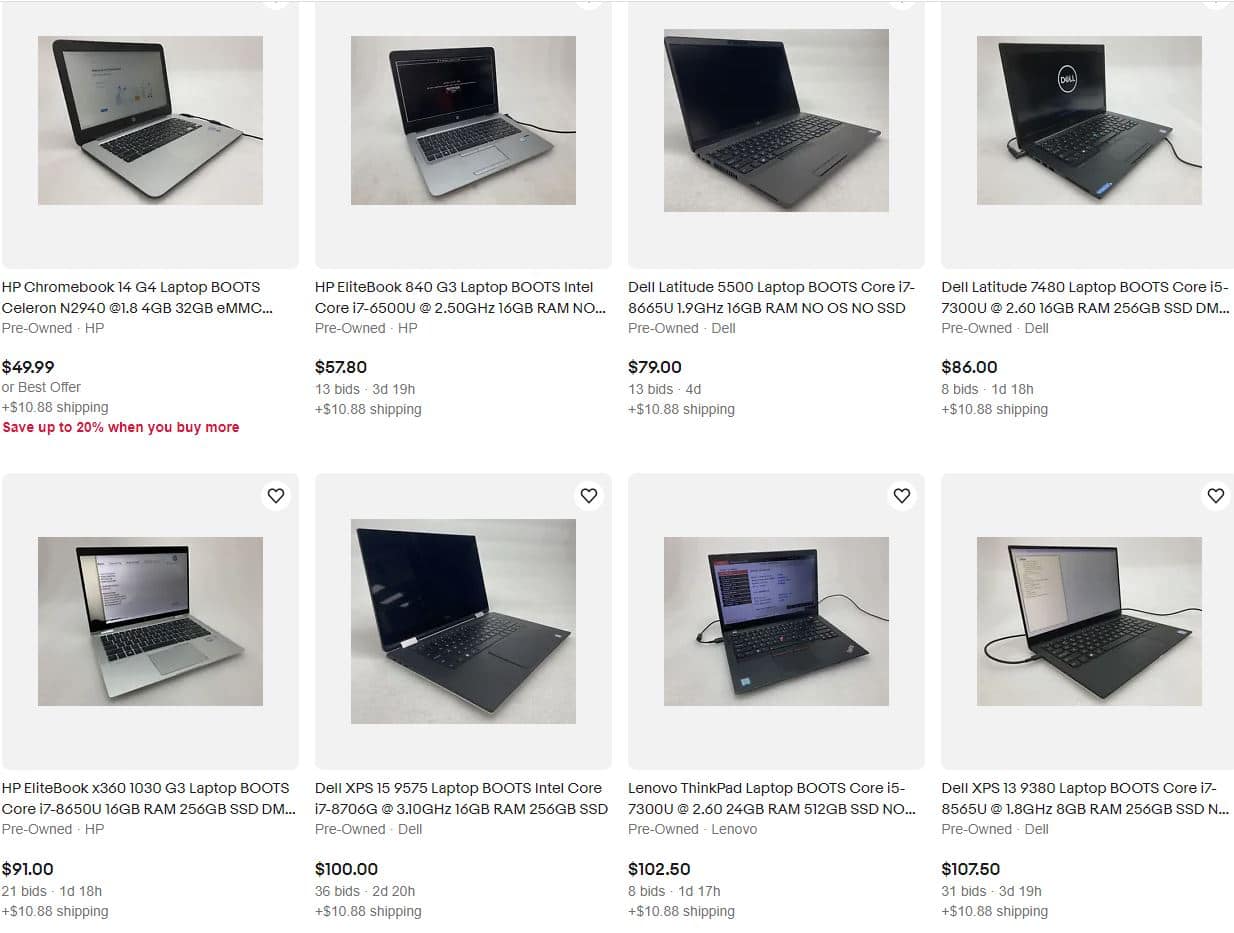View HP EliteBook 840 G3 listing image
The image size is (1234, 933).
pos(463,121)
